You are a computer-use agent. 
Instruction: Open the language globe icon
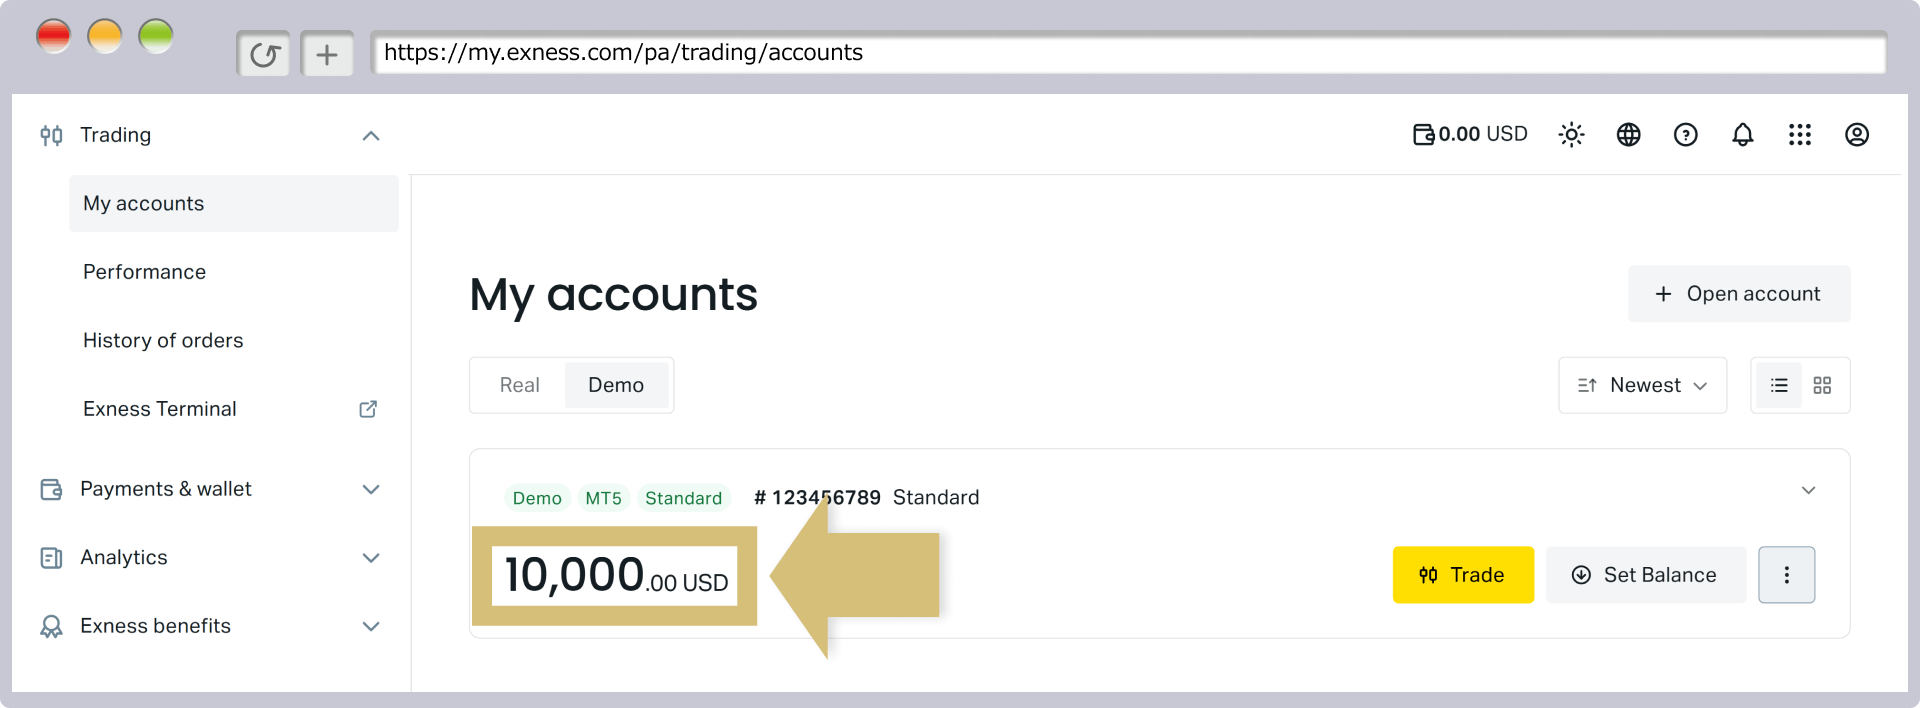click(x=1628, y=134)
